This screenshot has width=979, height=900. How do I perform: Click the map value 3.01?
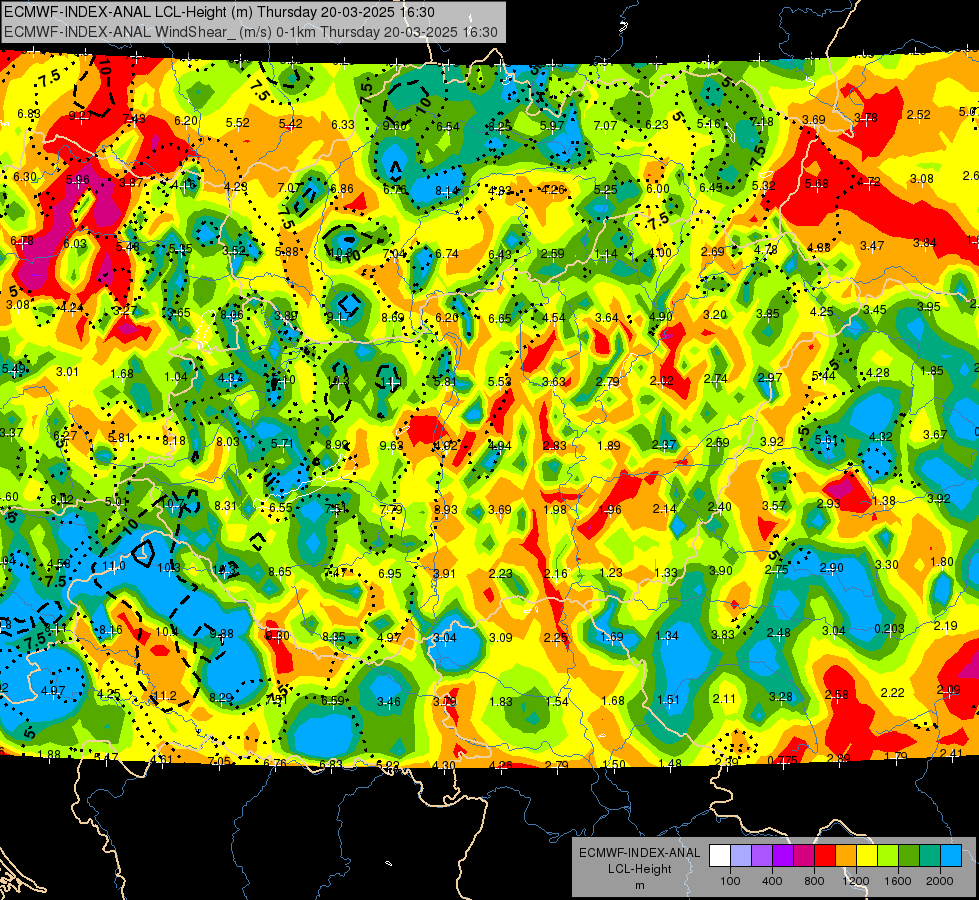67,372
